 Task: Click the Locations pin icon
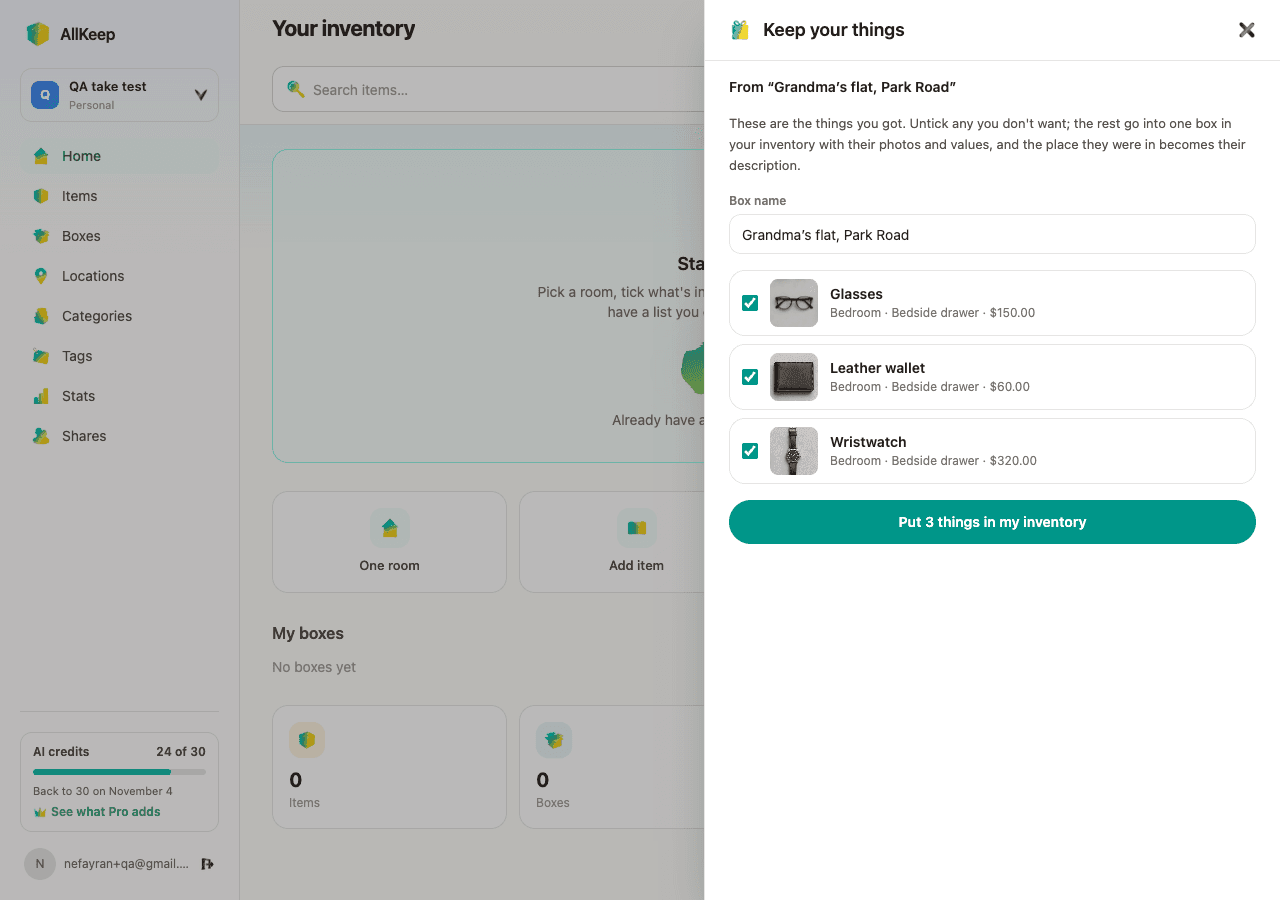[x=41, y=276]
